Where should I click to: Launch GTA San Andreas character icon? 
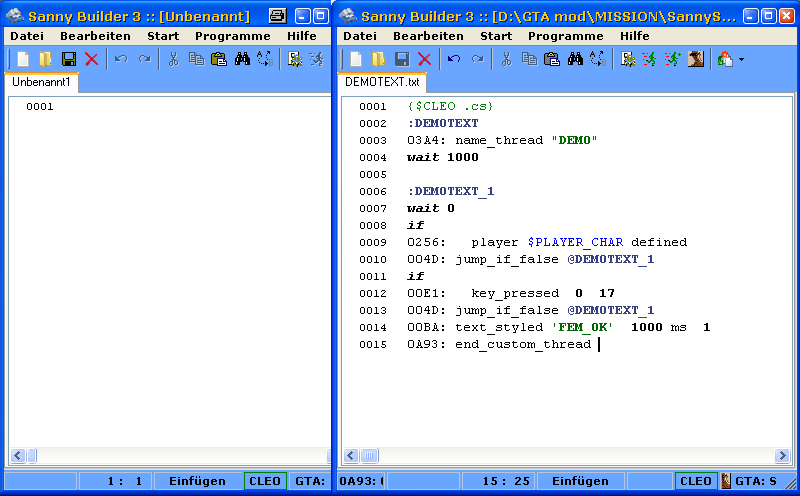tap(696, 59)
